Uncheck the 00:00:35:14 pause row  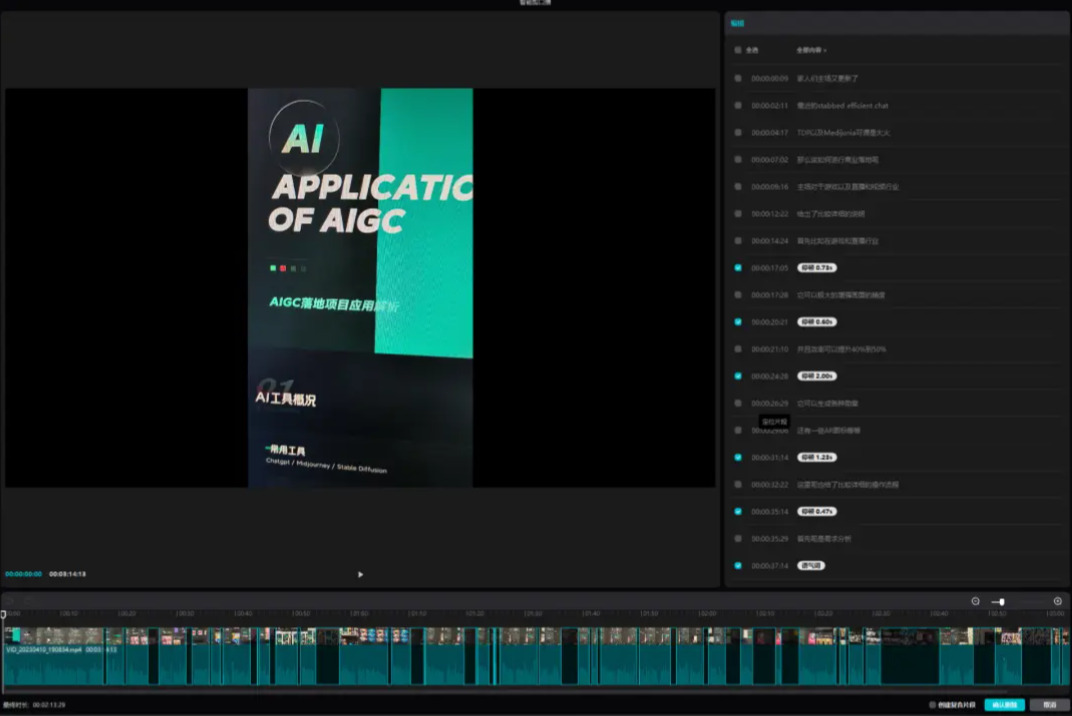[738, 512]
